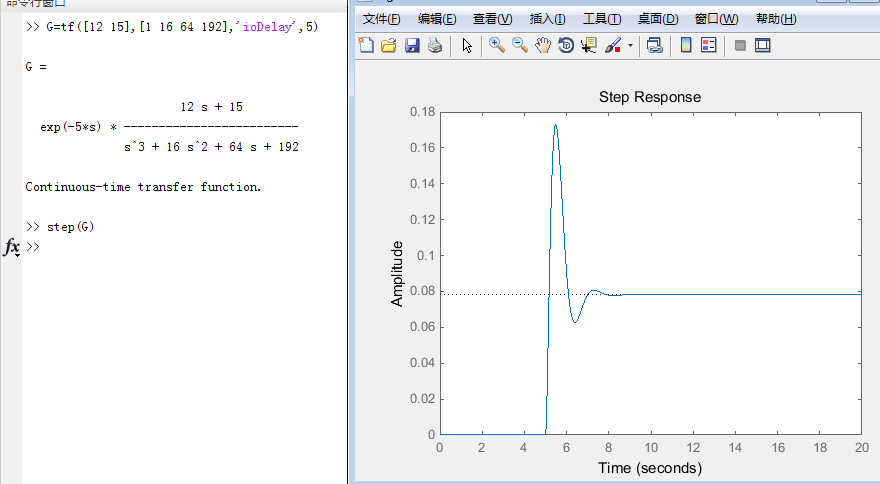The image size is (880, 484).
Task: Click the Show Plot Tools icon
Action: click(763, 45)
